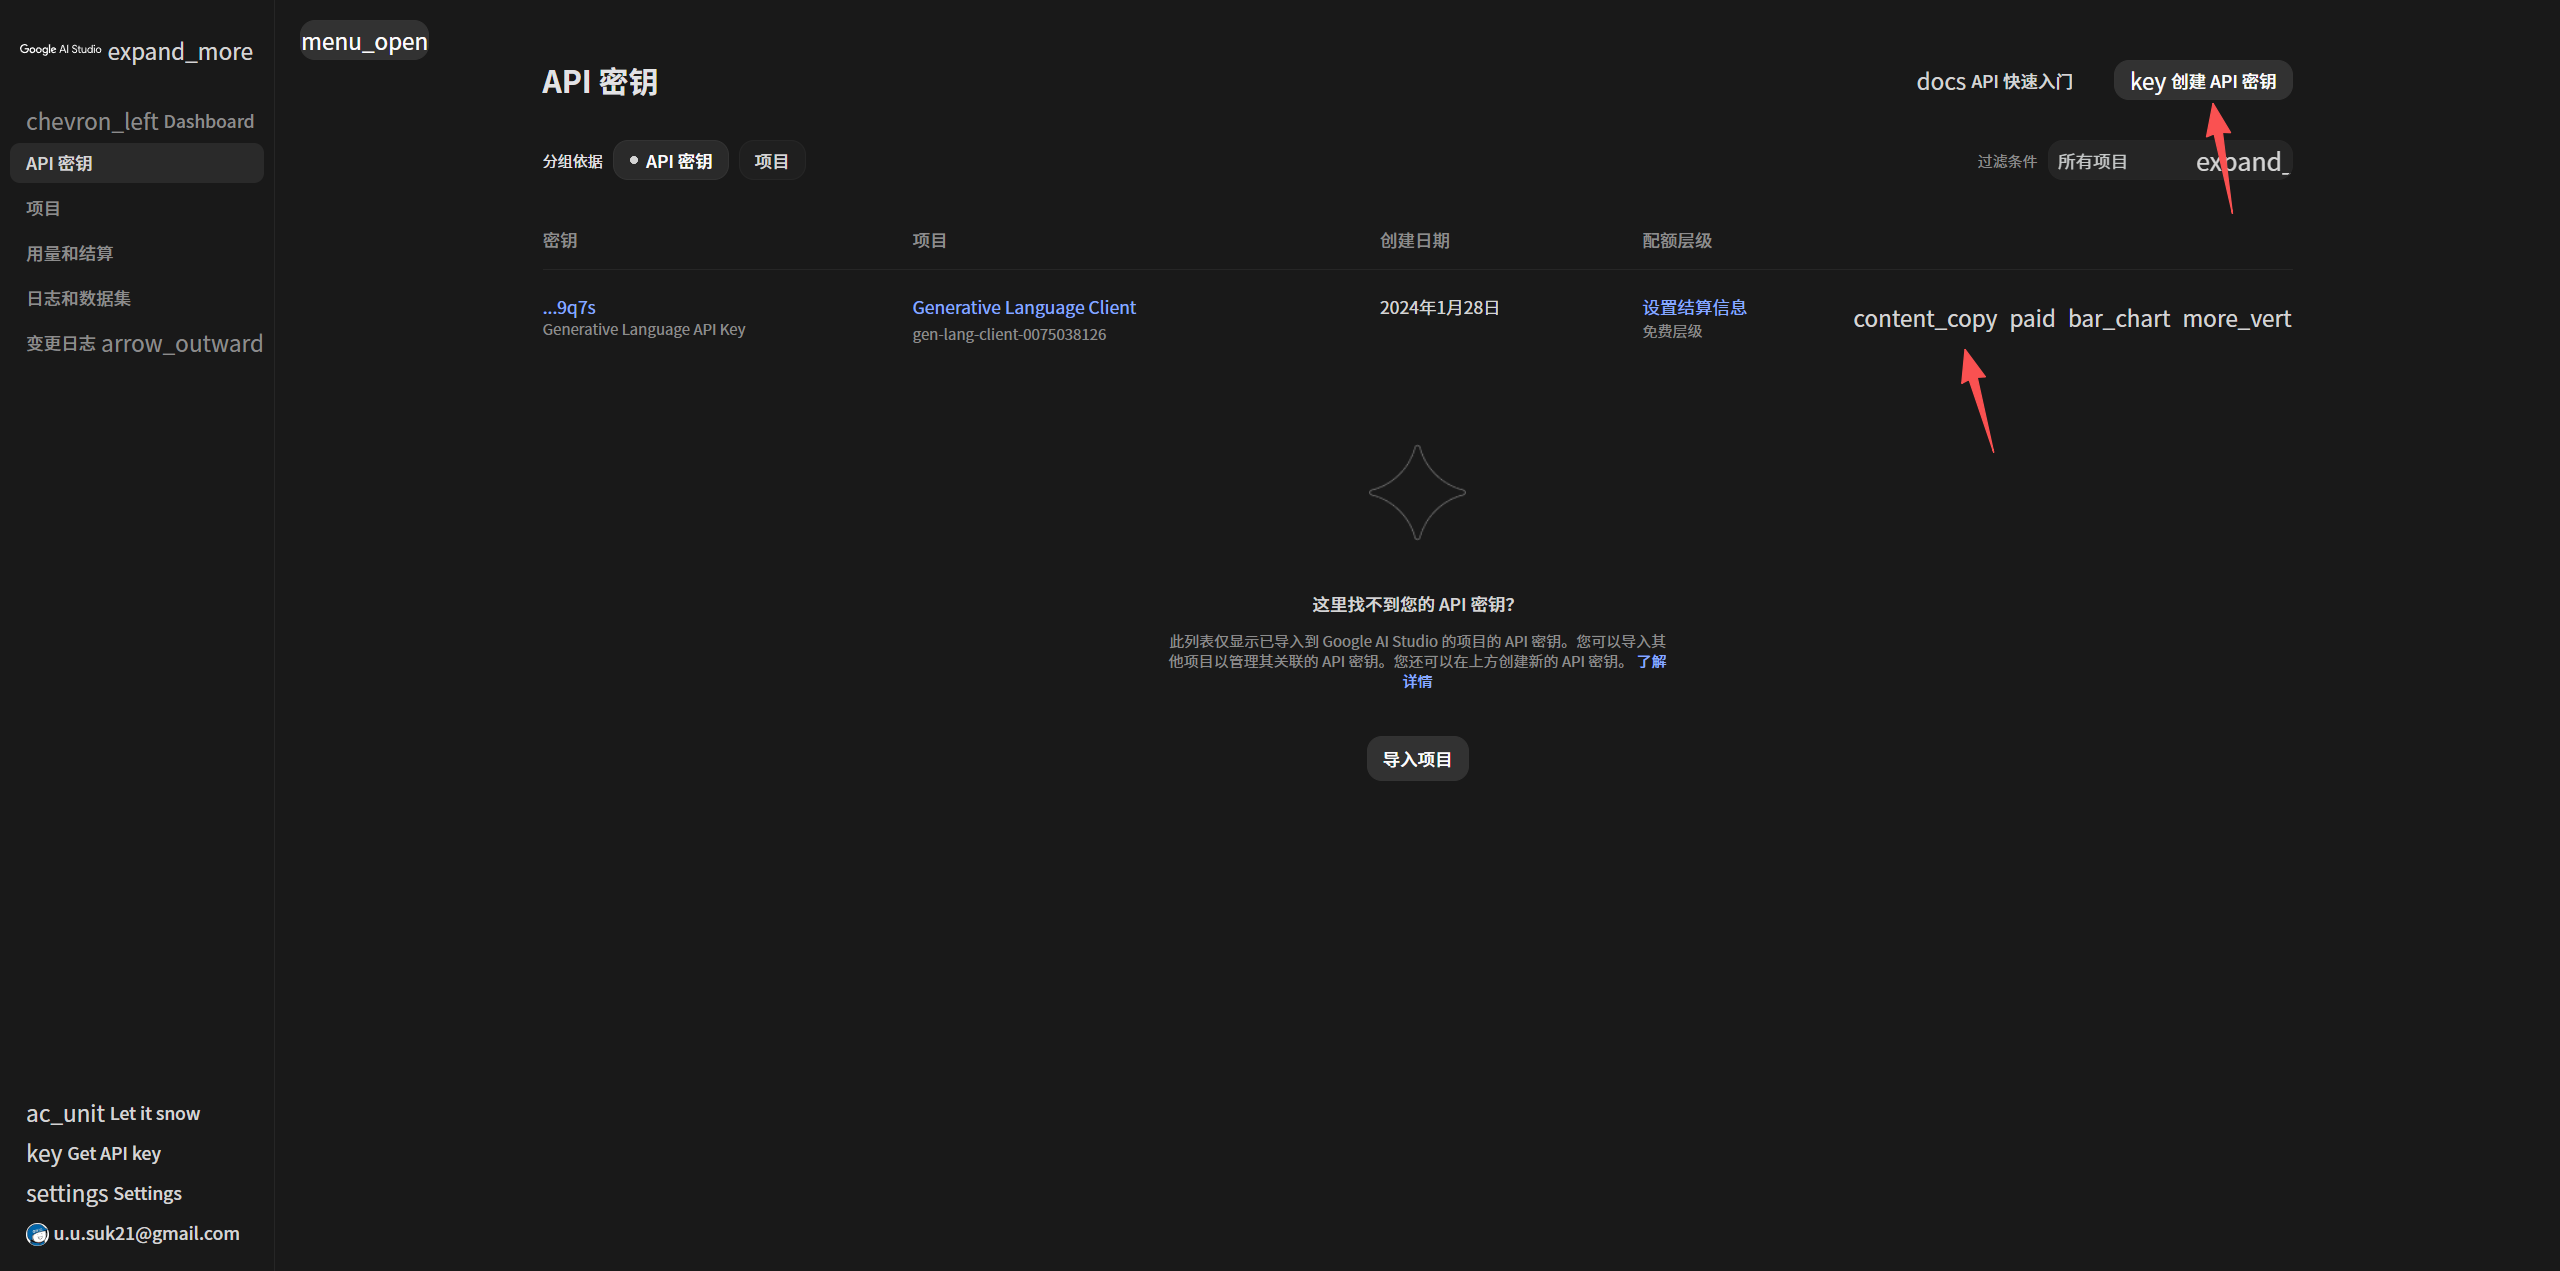Open the u.u.suk21@gmail.com account menu
The height and width of the screenshot is (1271, 2560).
pos(134,1233)
